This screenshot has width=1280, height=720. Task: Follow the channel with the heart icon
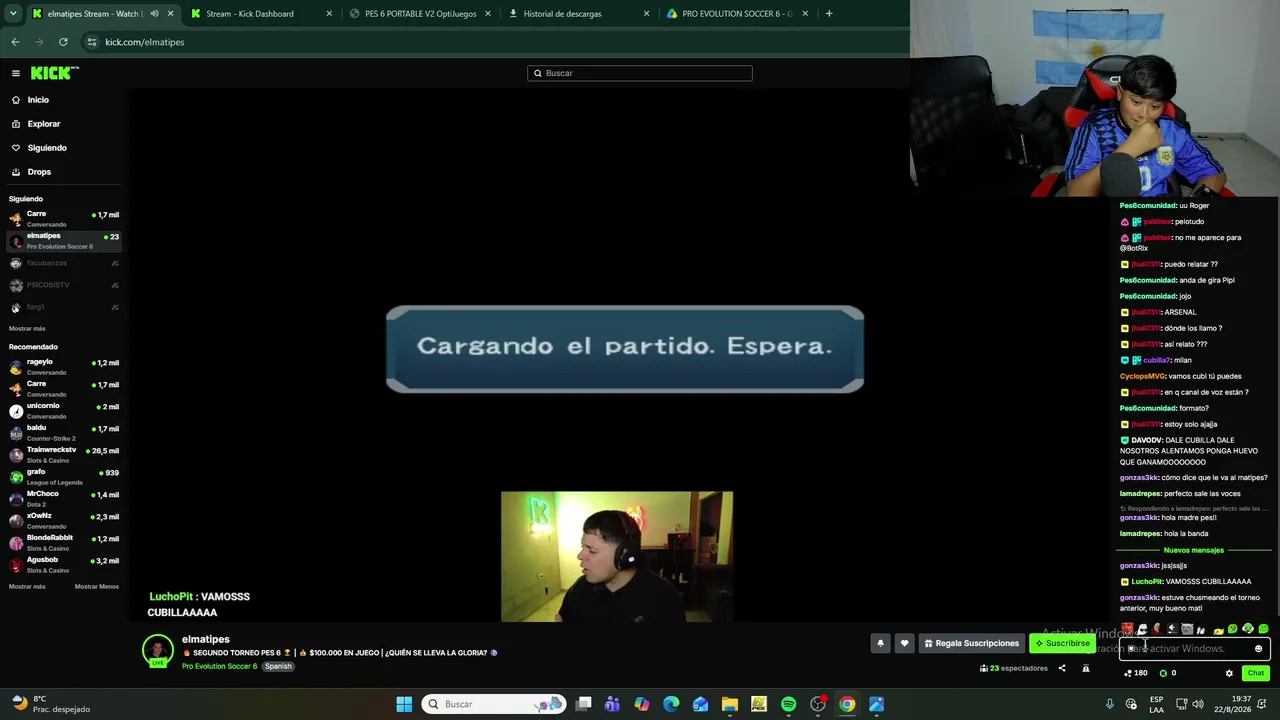point(904,643)
